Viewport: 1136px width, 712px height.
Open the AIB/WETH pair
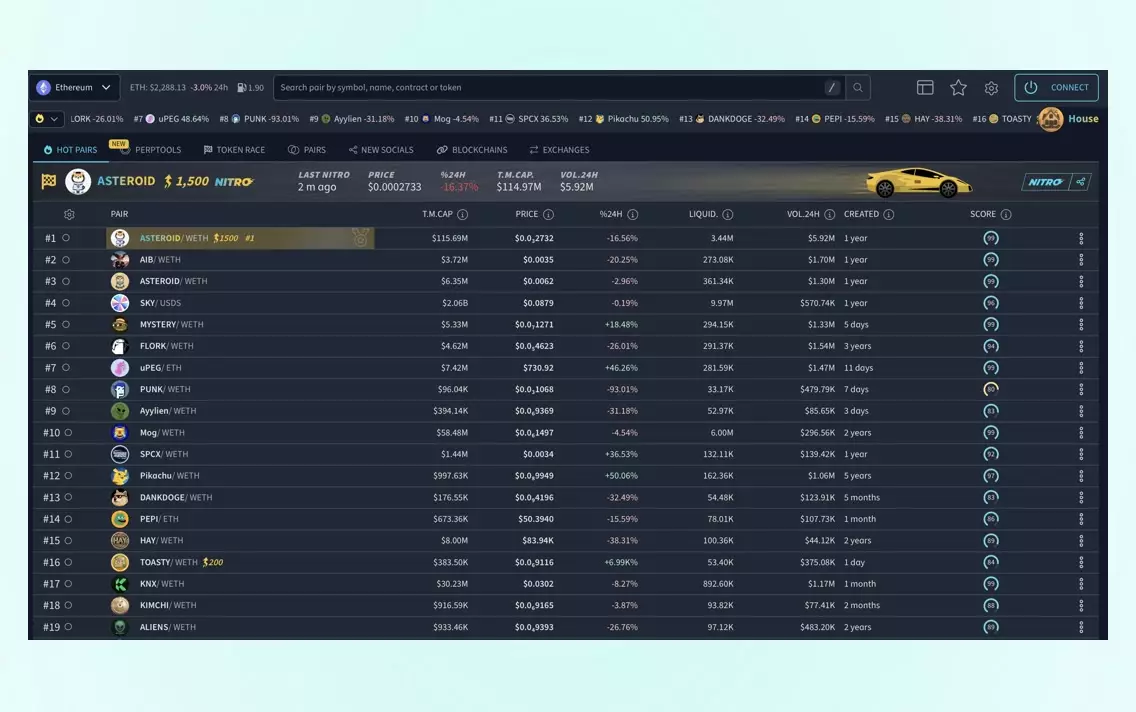click(160, 259)
